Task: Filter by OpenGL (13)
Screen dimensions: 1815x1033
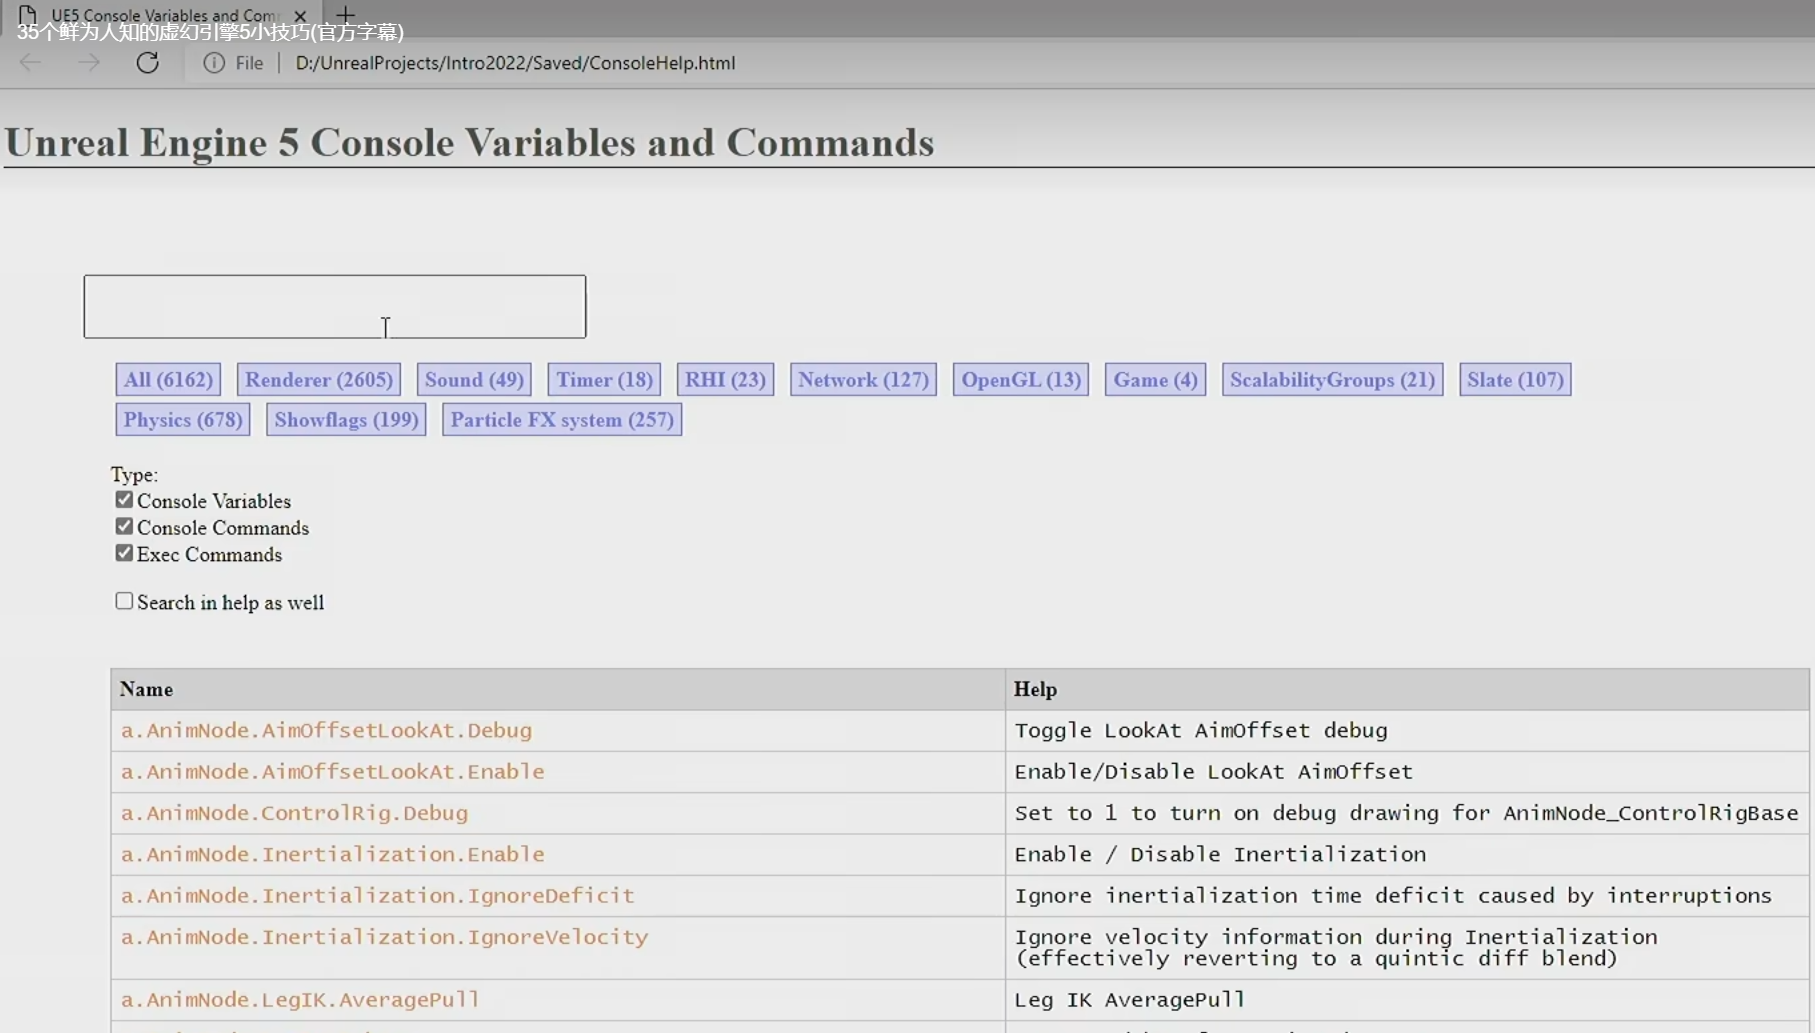Action: coord(1021,380)
